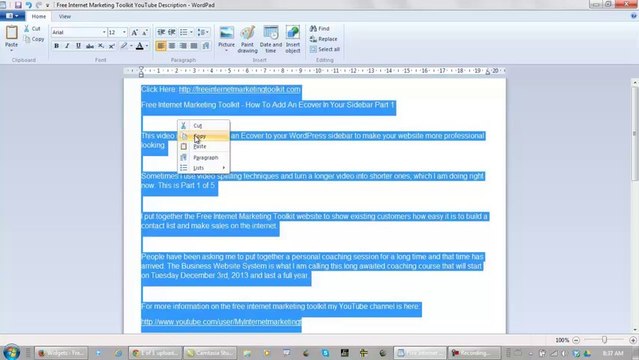Click Find in Editing group

coord(320,29)
